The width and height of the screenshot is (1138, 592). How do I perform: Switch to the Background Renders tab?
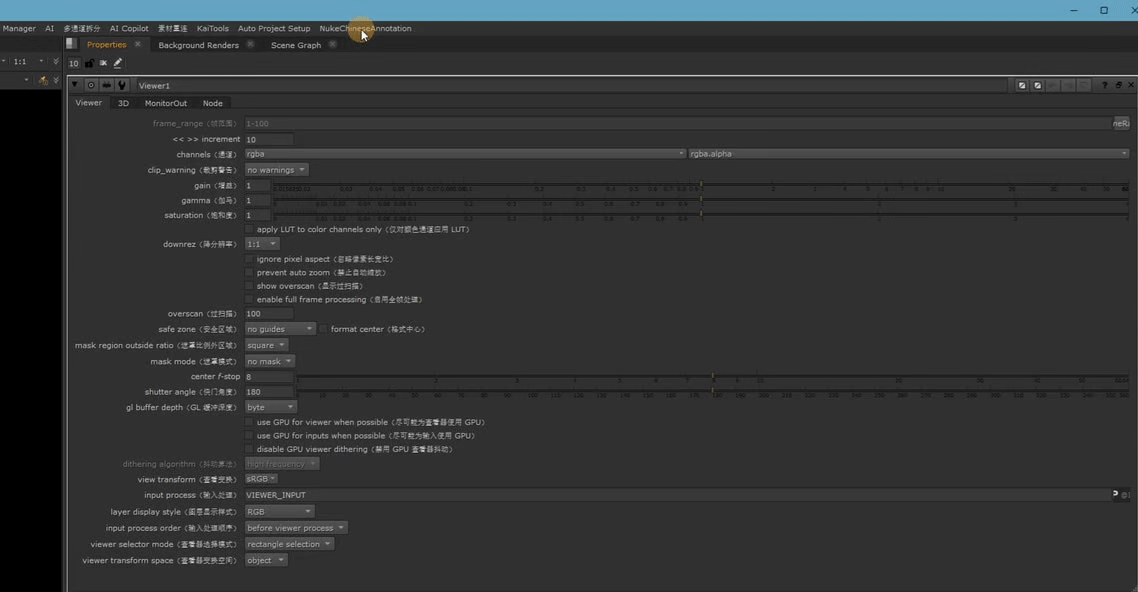point(198,45)
